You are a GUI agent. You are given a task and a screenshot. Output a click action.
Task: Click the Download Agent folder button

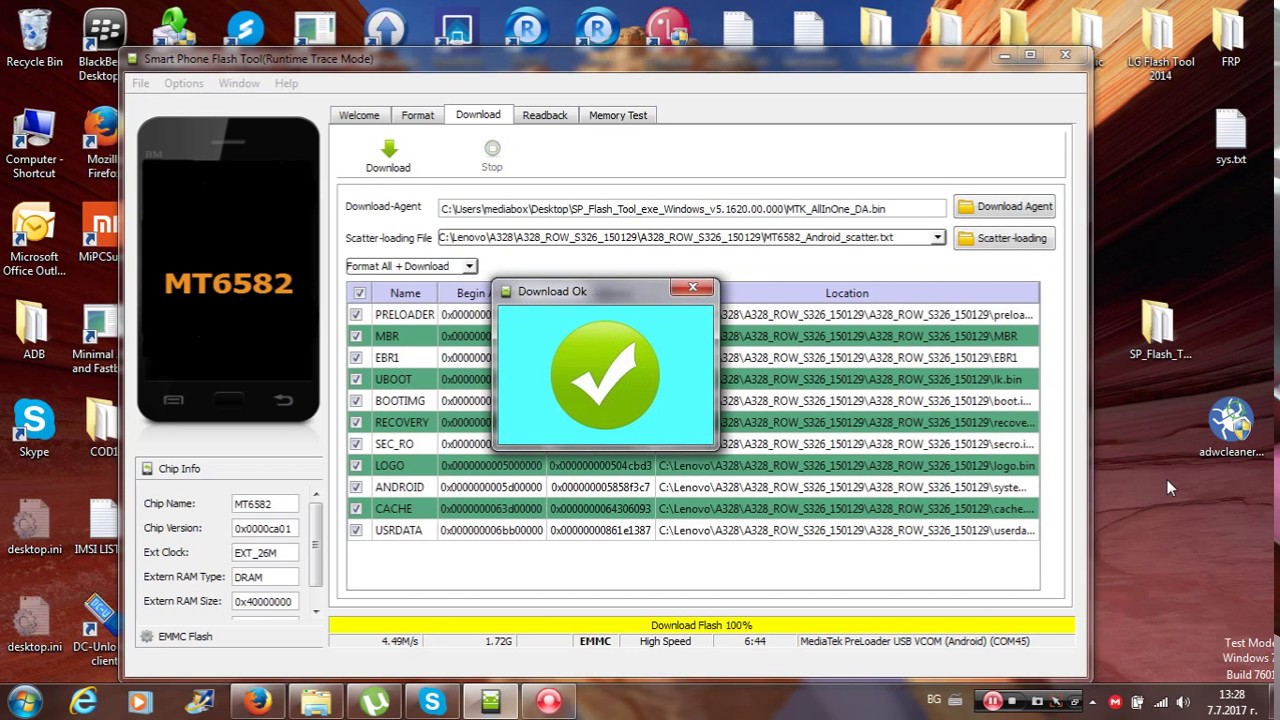coord(1004,207)
